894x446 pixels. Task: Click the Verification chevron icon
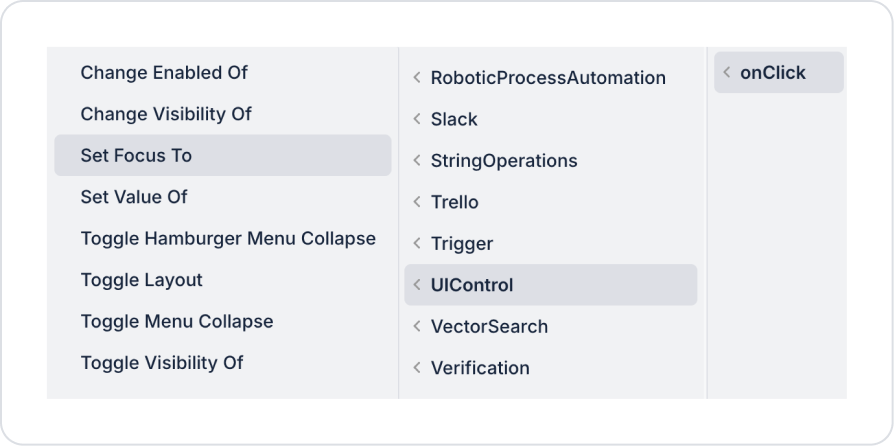tap(417, 368)
